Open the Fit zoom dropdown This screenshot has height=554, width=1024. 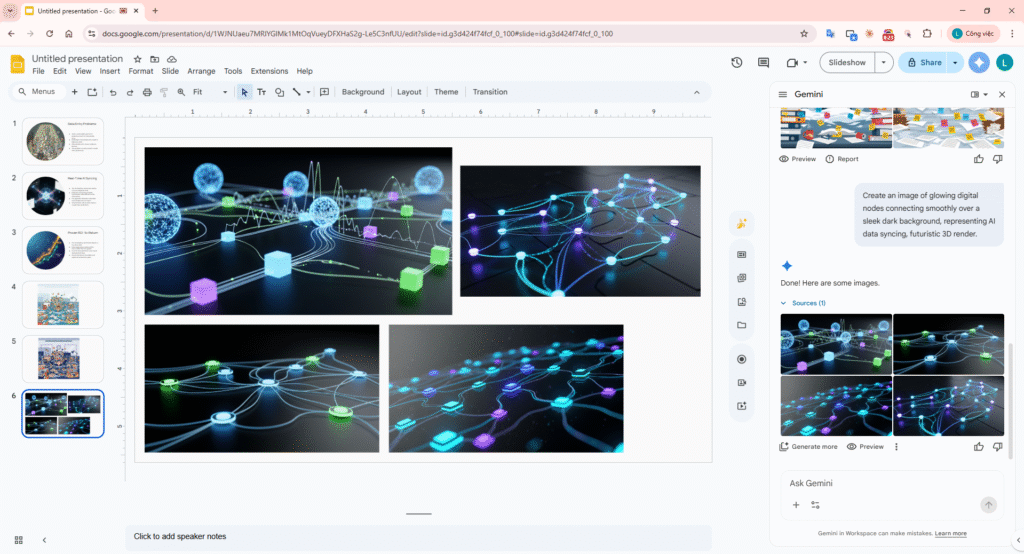[x=210, y=92]
